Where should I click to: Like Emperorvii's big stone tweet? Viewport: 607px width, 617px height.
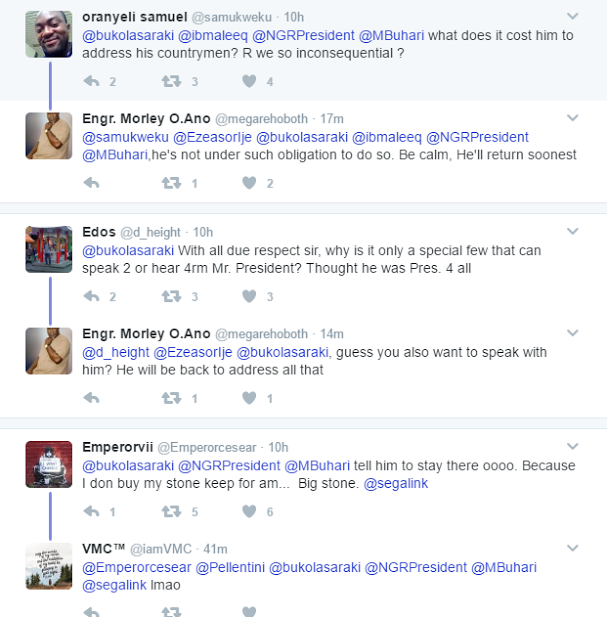click(x=250, y=511)
